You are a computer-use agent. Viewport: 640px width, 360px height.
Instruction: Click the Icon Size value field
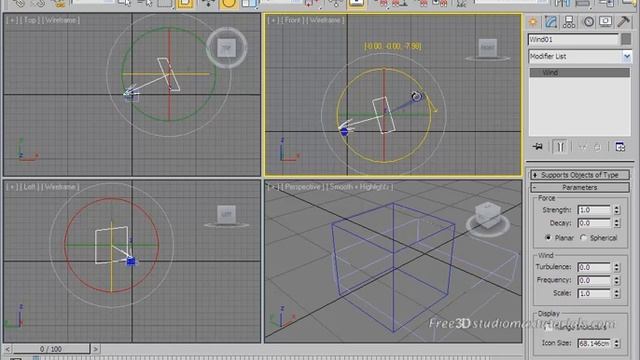[x=594, y=343]
